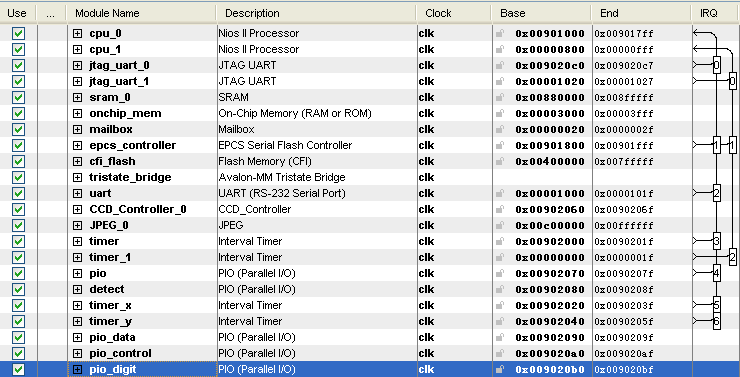Screen dimensions: 740x377
Task: Click the lock icon in pio_digit row
Action: point(499,369)
